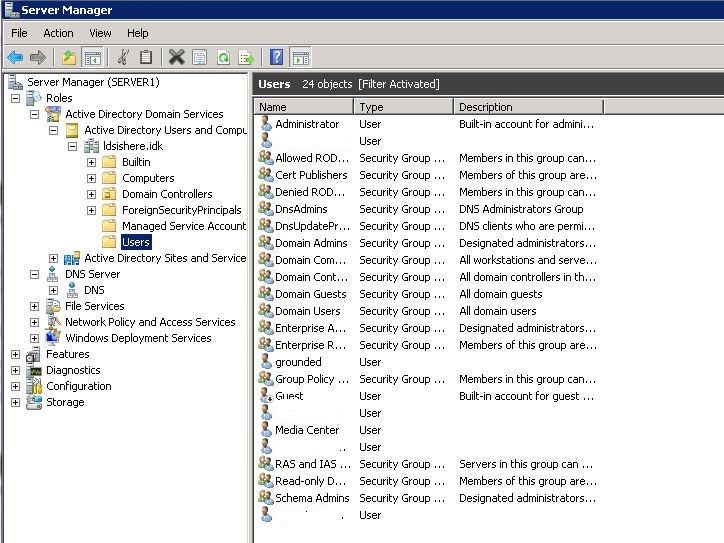
Task: Click the Cut scissors toolbar icon
Action: coord(123,57)
